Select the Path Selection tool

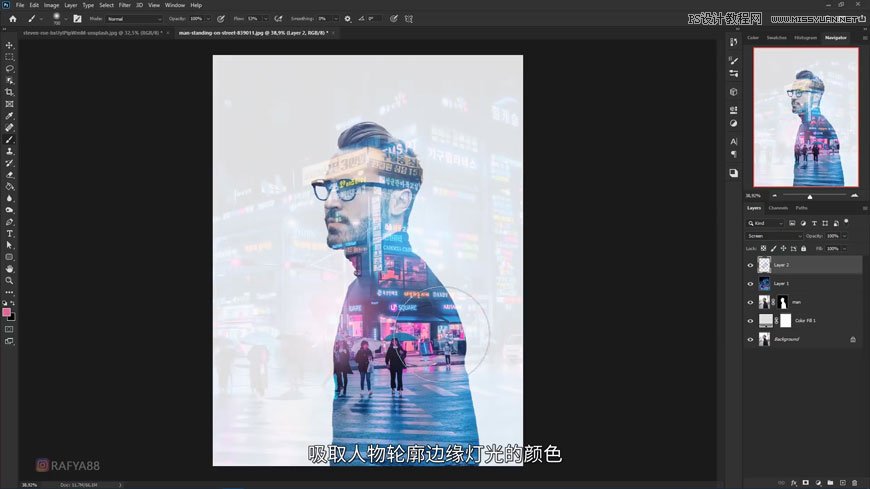click(x=9, y=245)
